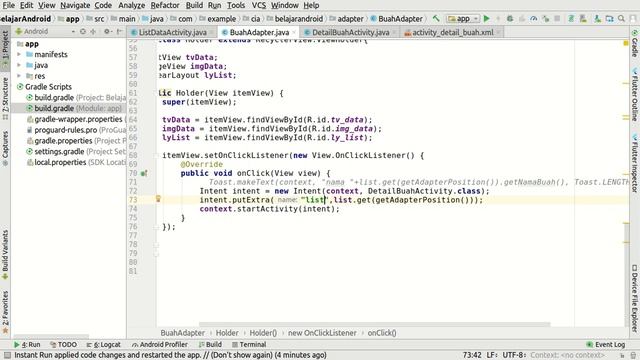Select build.gradle (Module: app) file
This screenshot has height=360, width=640.
[73, 108]
